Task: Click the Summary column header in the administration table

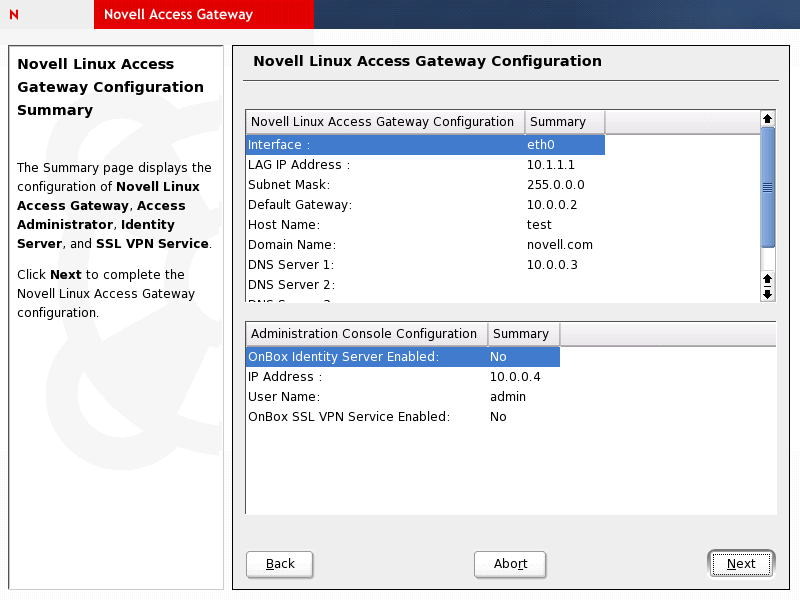Action: coord(523,334)
